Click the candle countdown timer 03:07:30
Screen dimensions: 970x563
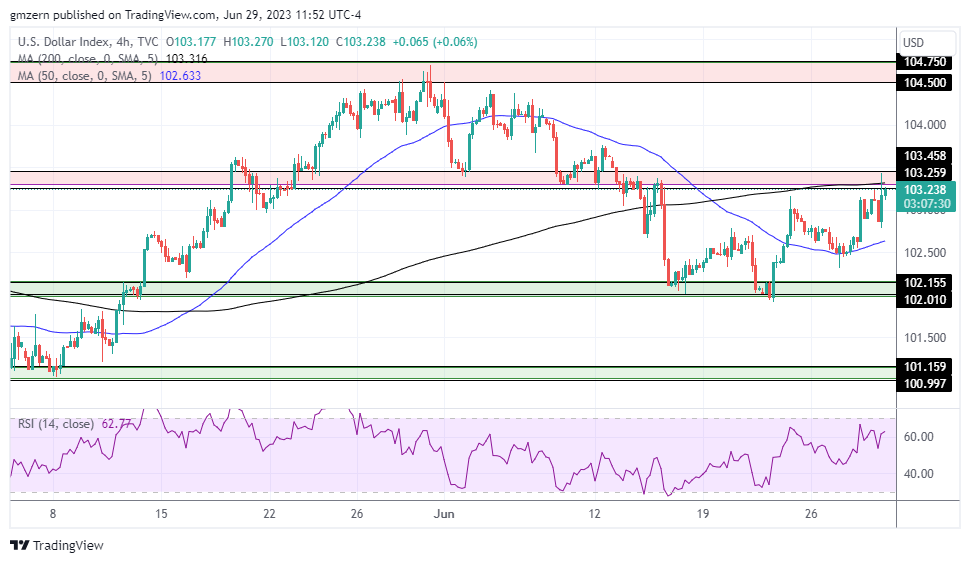coord(926,204)
